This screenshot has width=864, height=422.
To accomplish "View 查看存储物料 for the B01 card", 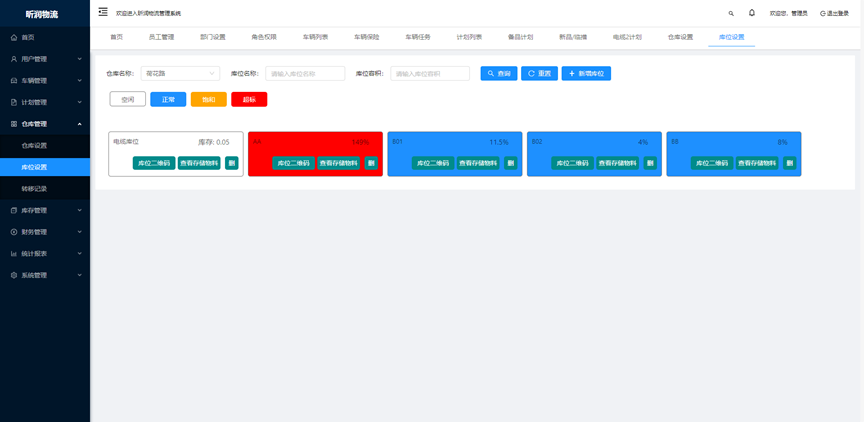I will (x=478, y=163).
